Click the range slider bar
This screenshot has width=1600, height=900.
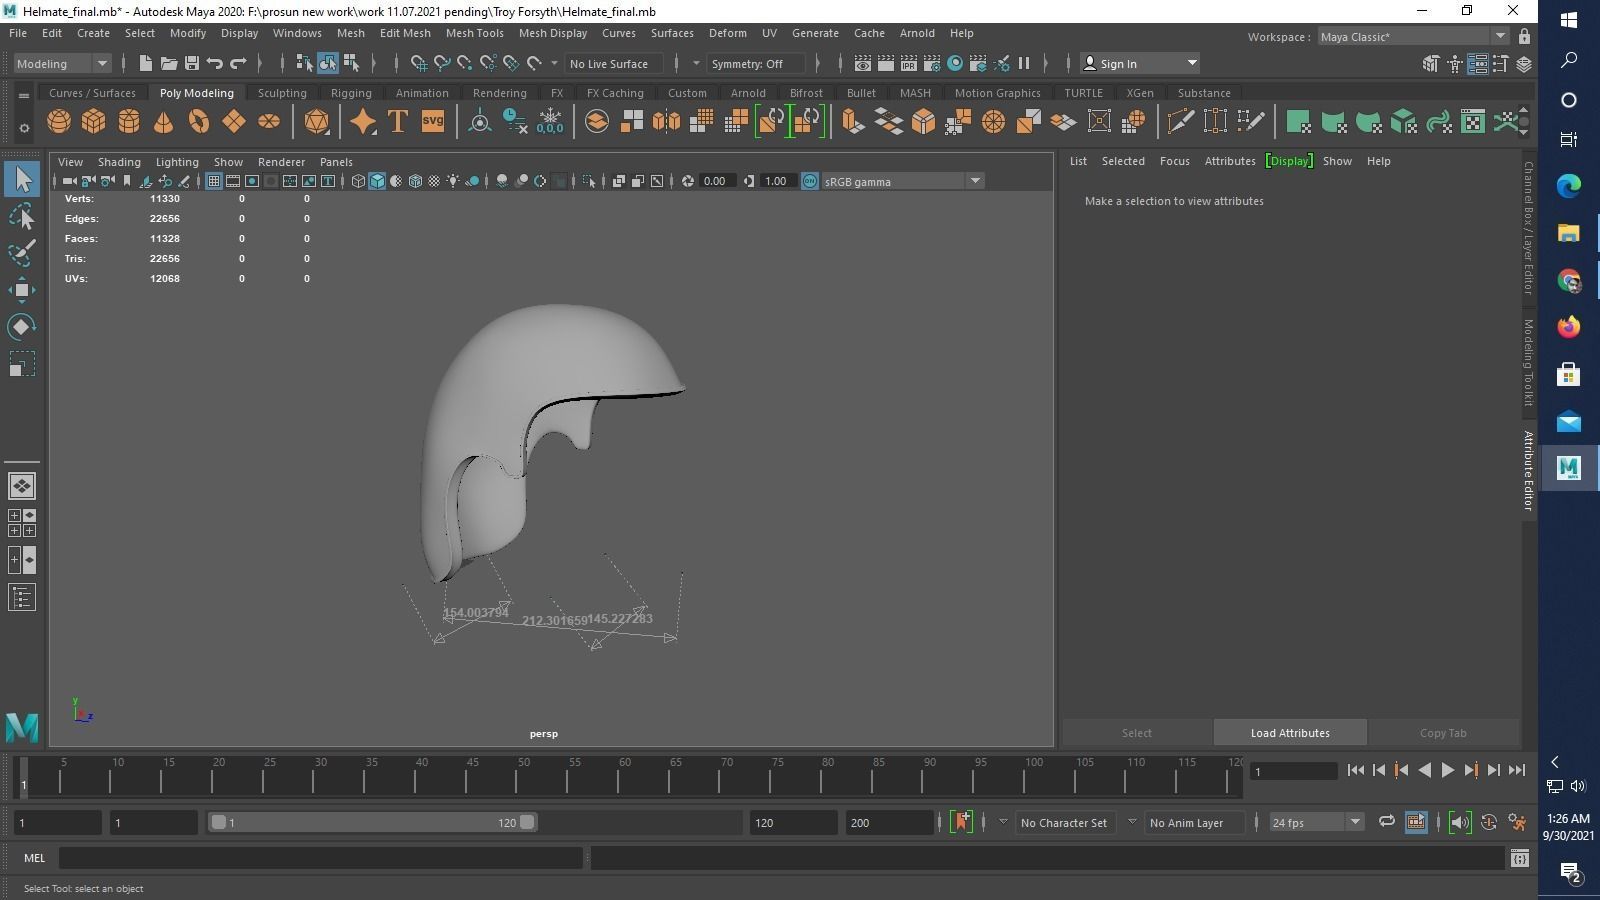(372, 822)
